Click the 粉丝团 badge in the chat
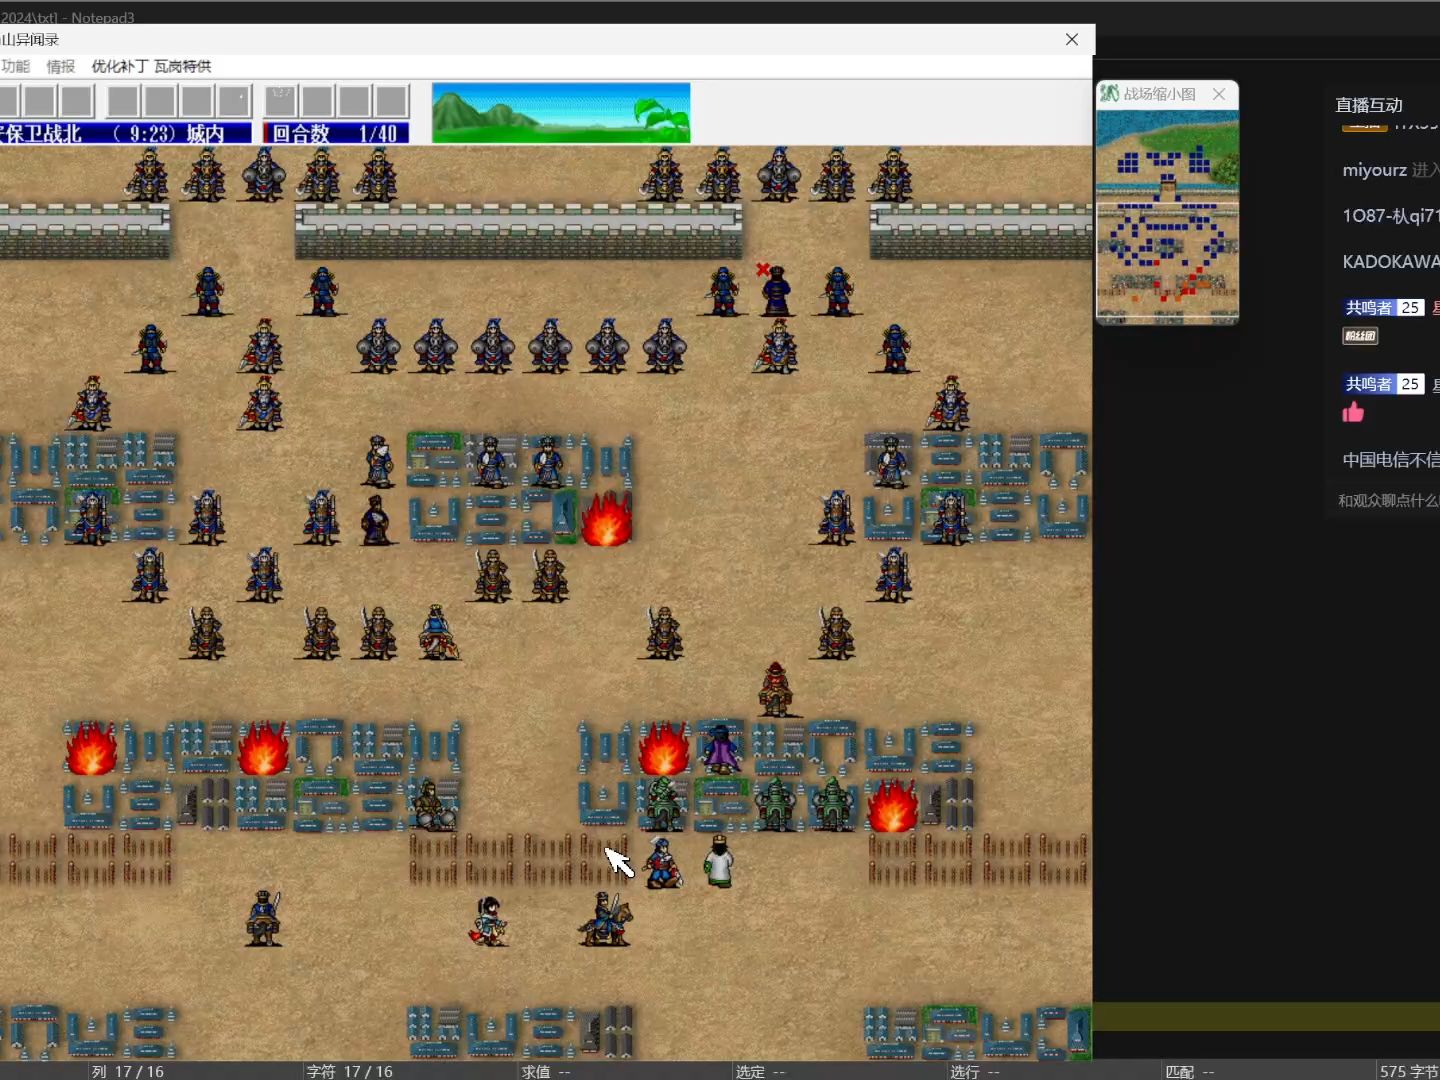 tap(1360, 336)
